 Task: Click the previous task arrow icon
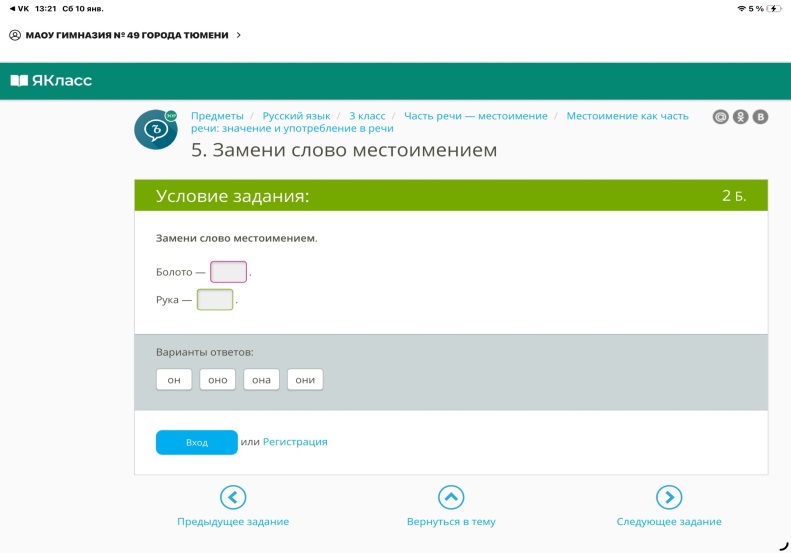tap(233, 497)
